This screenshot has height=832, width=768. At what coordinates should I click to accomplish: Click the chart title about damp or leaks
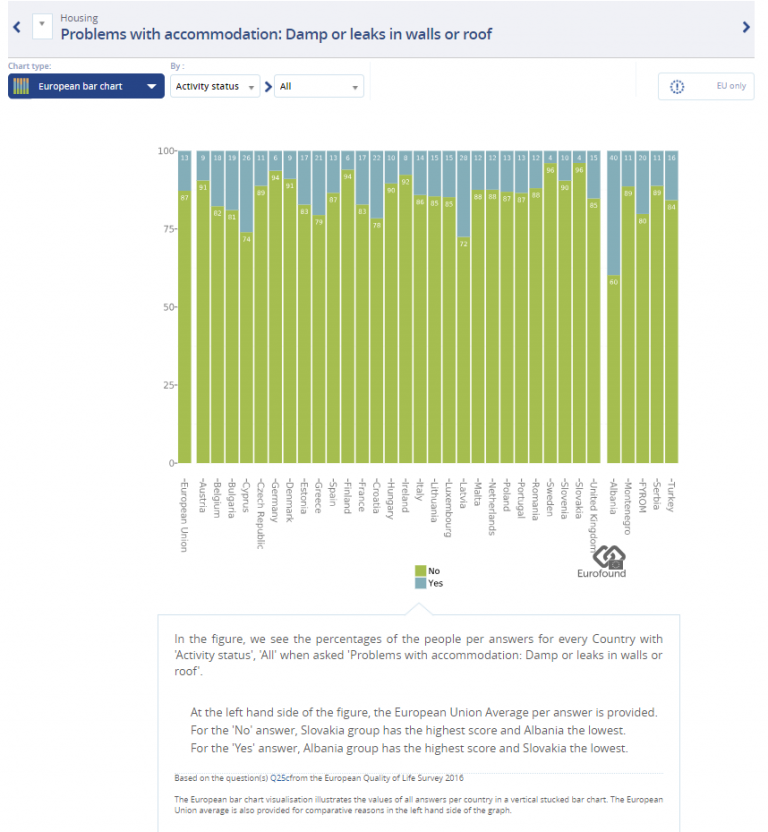(x=276, y=35)
